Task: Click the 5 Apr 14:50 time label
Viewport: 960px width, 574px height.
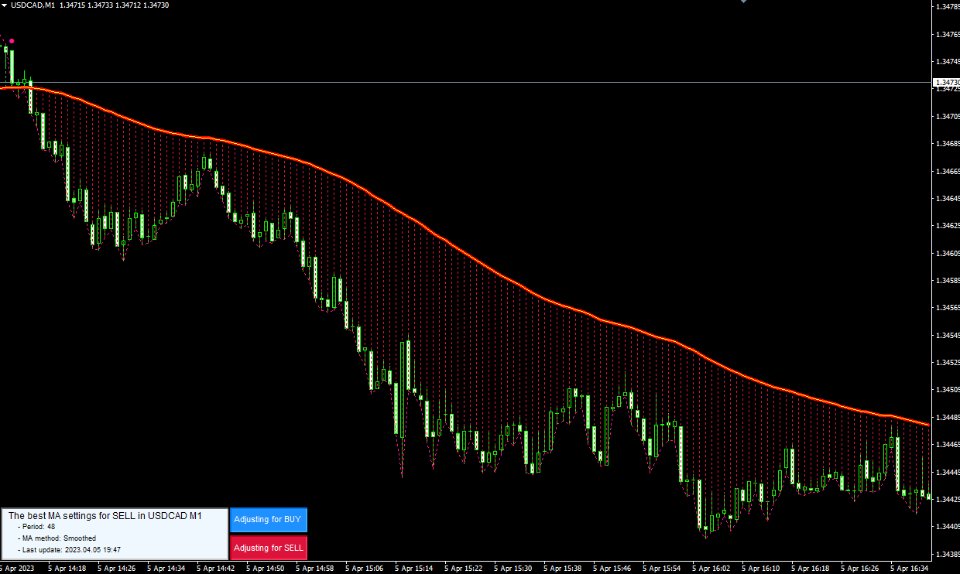Action: coord(266,568)
